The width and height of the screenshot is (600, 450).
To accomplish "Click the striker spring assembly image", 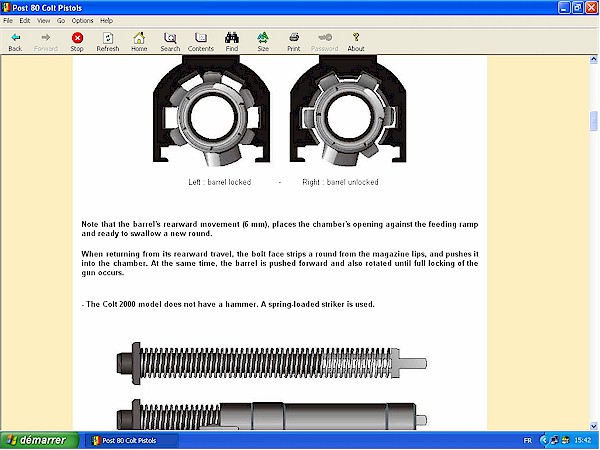I will pos(272,363).
